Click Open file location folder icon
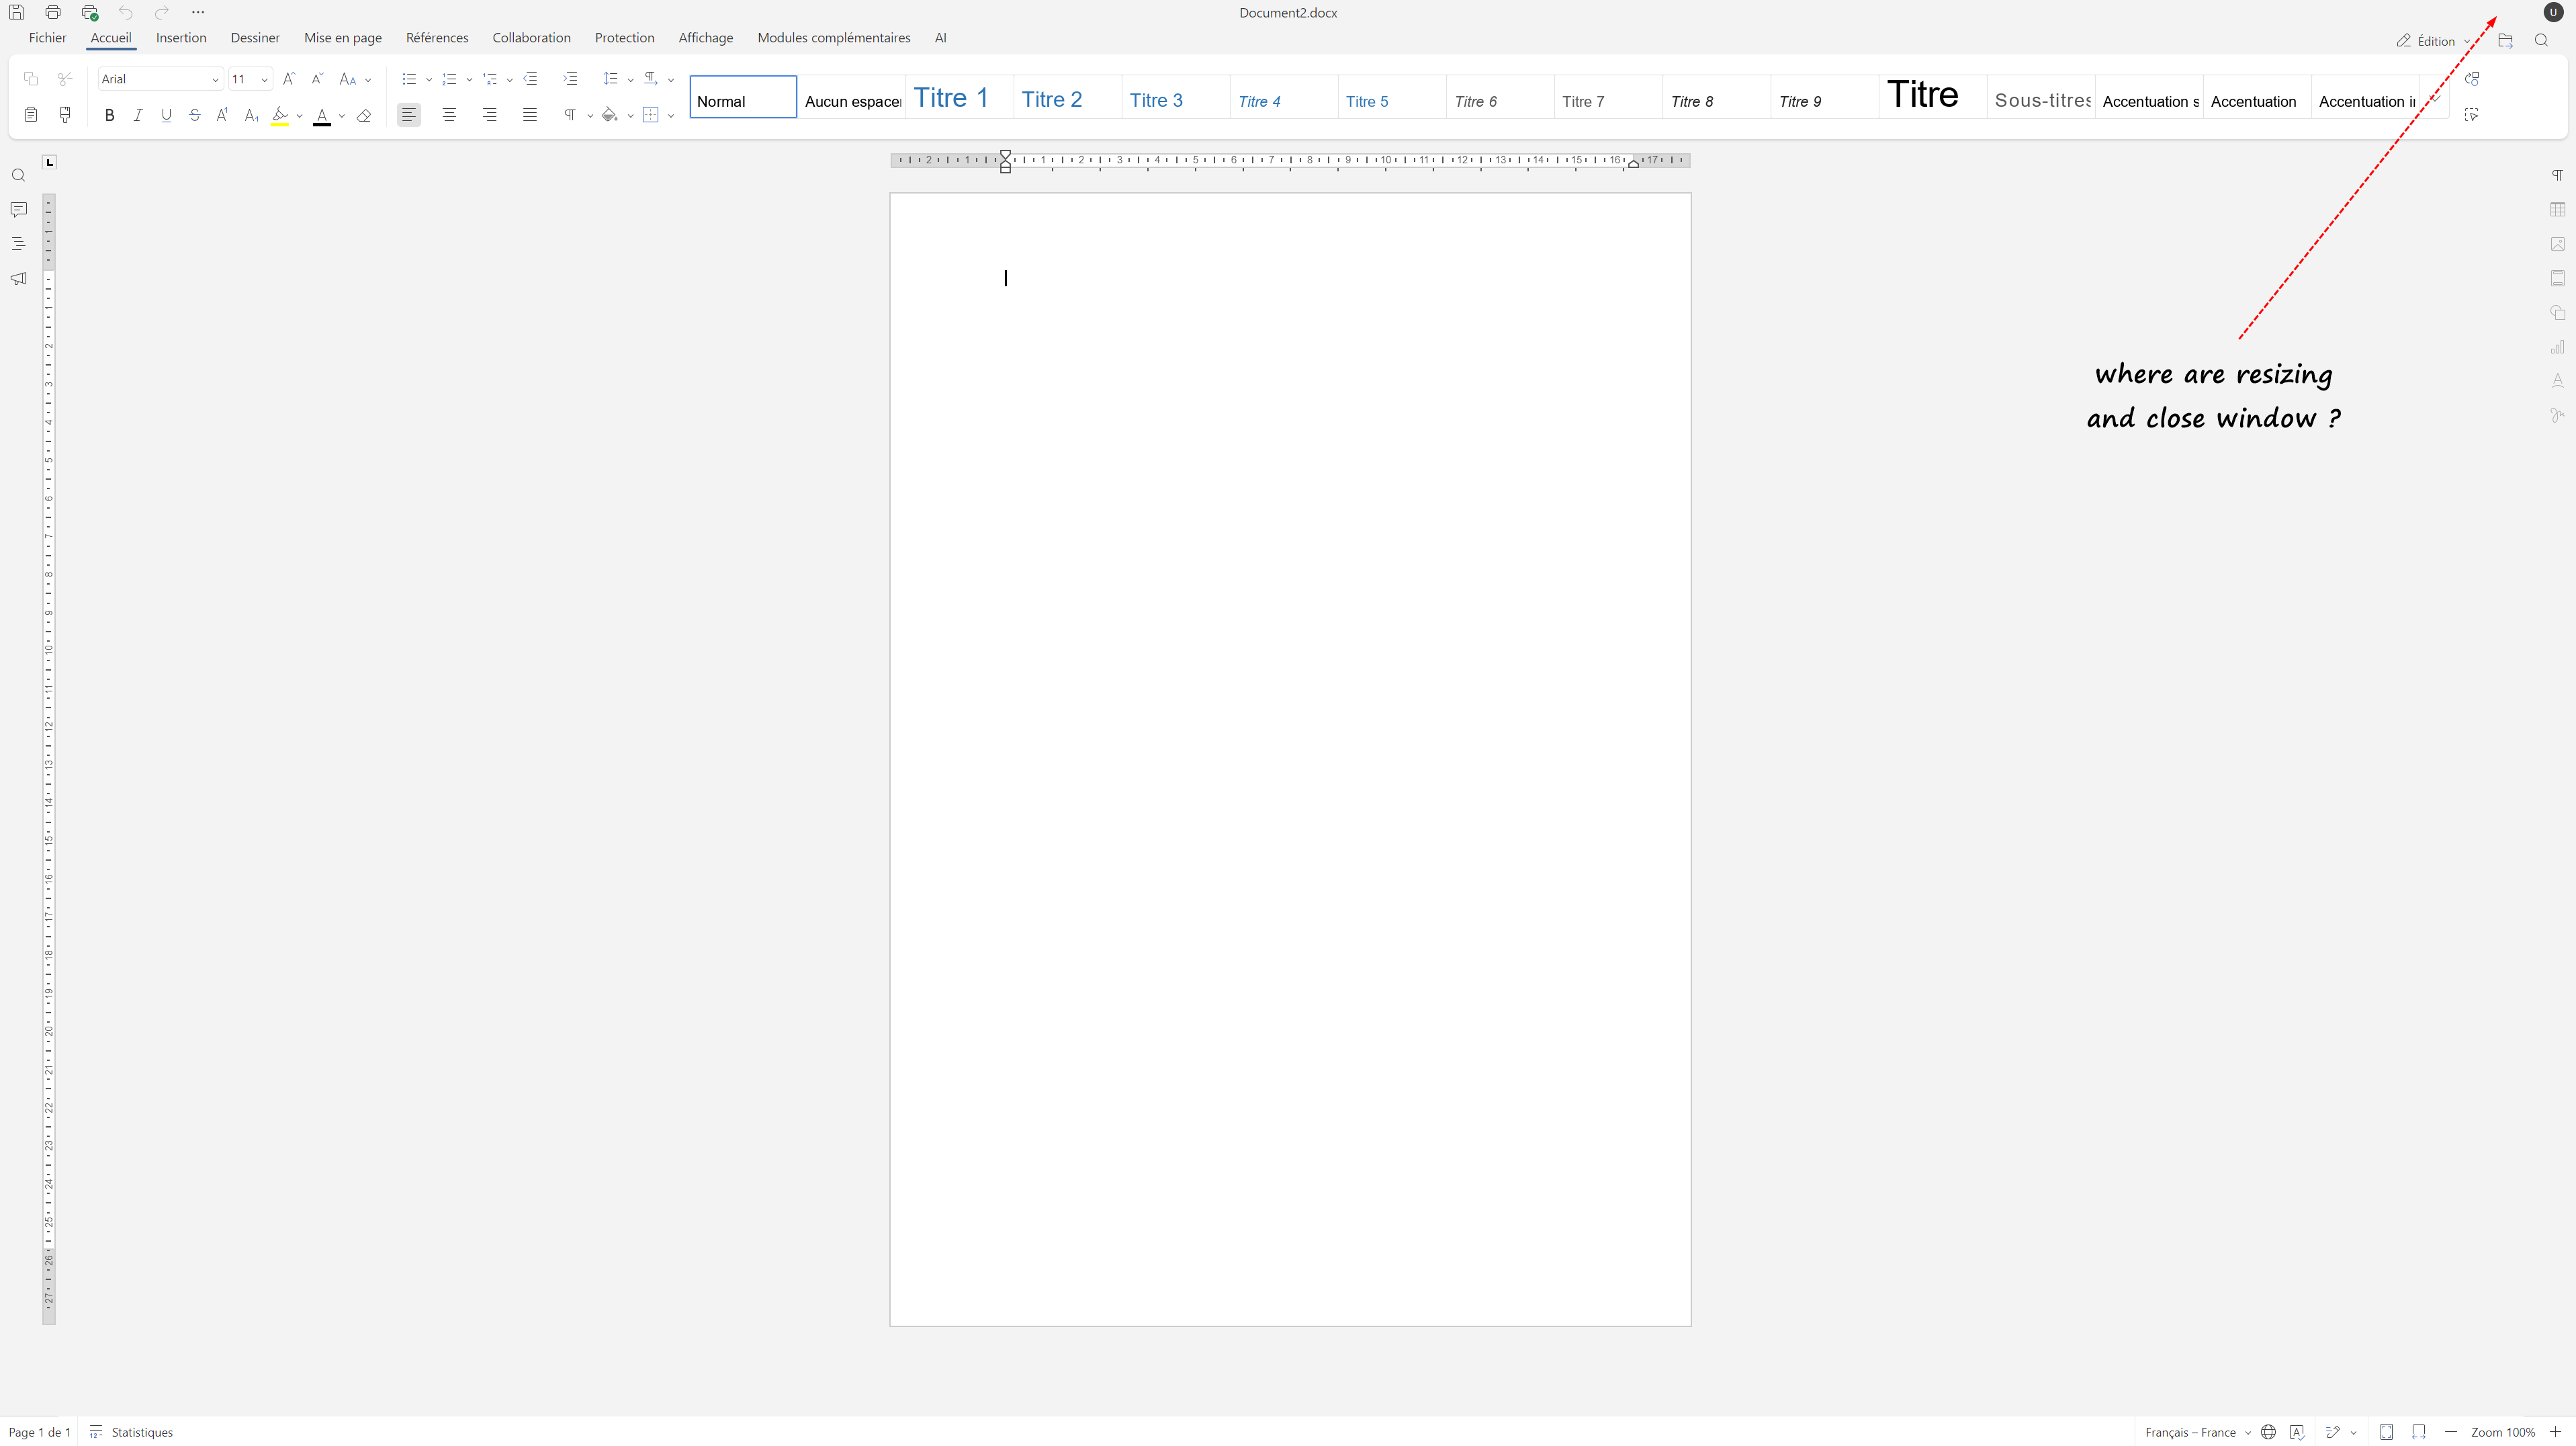This screenshot has height=1446, width=2576. point(2504,41)
